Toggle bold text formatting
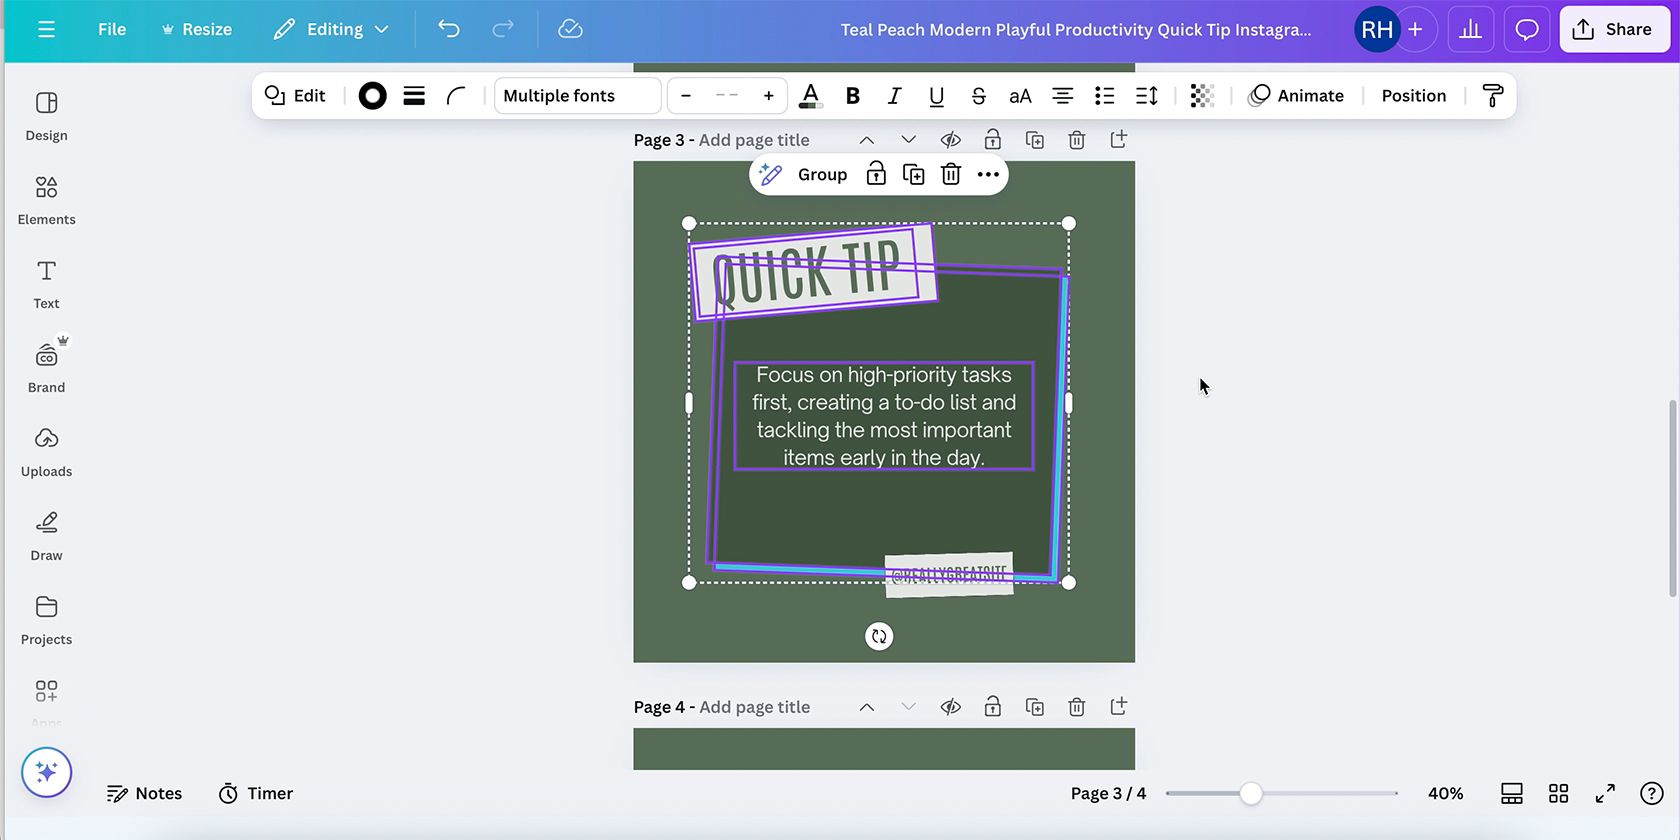Image resolution: width=1680 pixels, height=840 pixels. (x=852, y=96)
